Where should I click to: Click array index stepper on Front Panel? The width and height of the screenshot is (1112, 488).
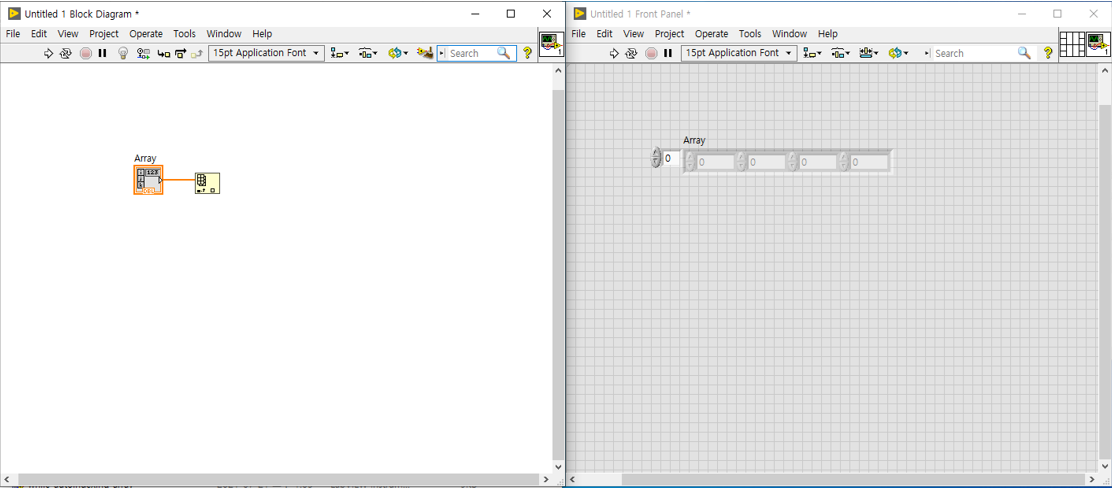[x=655, y=157]
